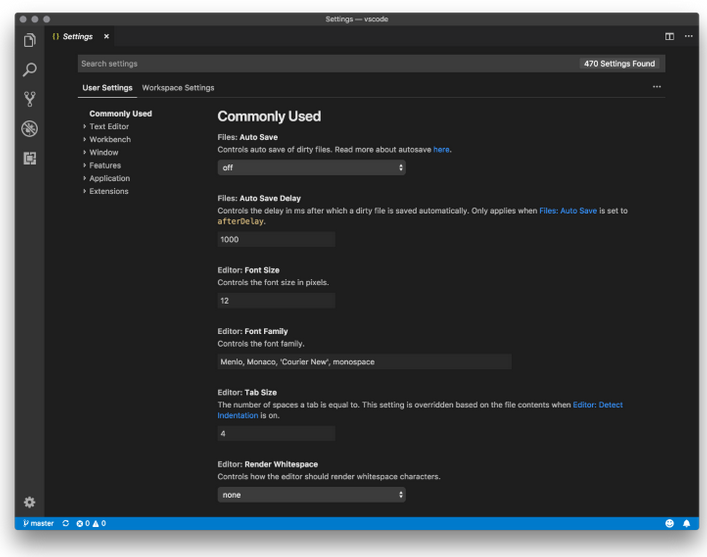The image size is (707, 557).
Task: Expand the Application category
Action: click(109, 178)
